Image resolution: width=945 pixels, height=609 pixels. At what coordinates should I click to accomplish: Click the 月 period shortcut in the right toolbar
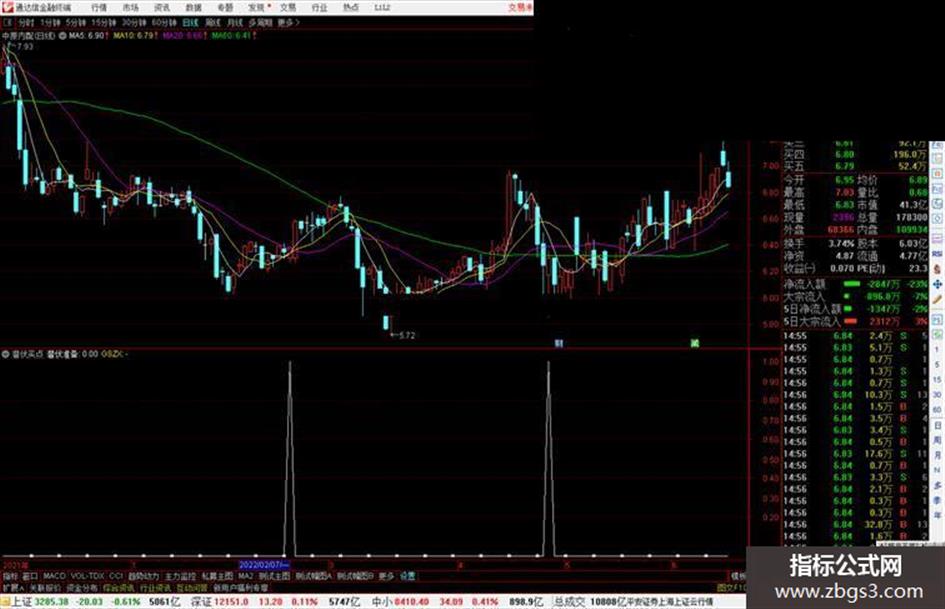(937, 455)
